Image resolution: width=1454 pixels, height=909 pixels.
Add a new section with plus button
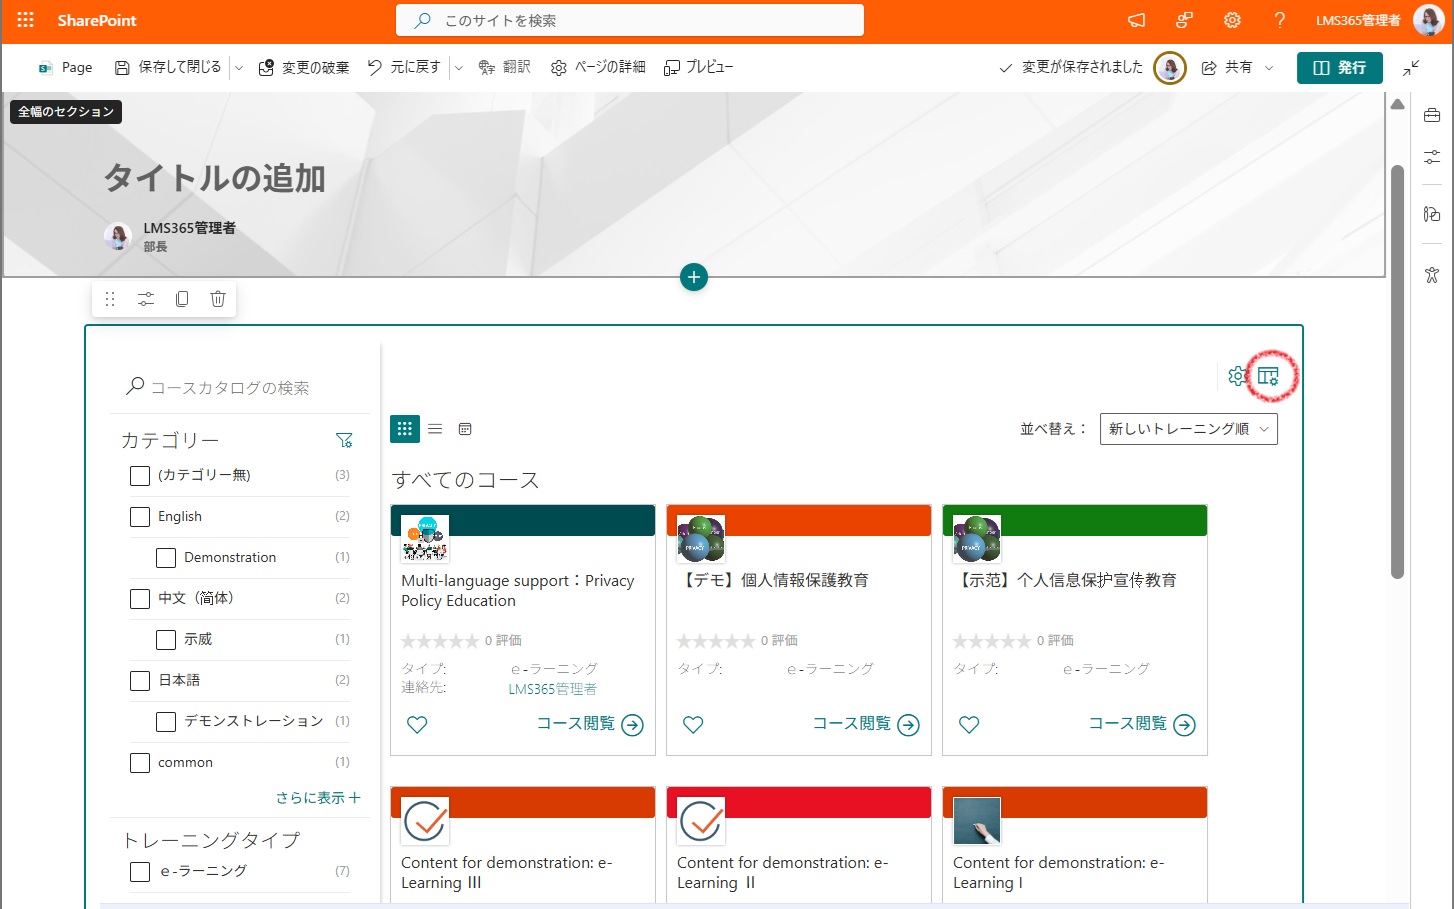click(x=694, y=277)
